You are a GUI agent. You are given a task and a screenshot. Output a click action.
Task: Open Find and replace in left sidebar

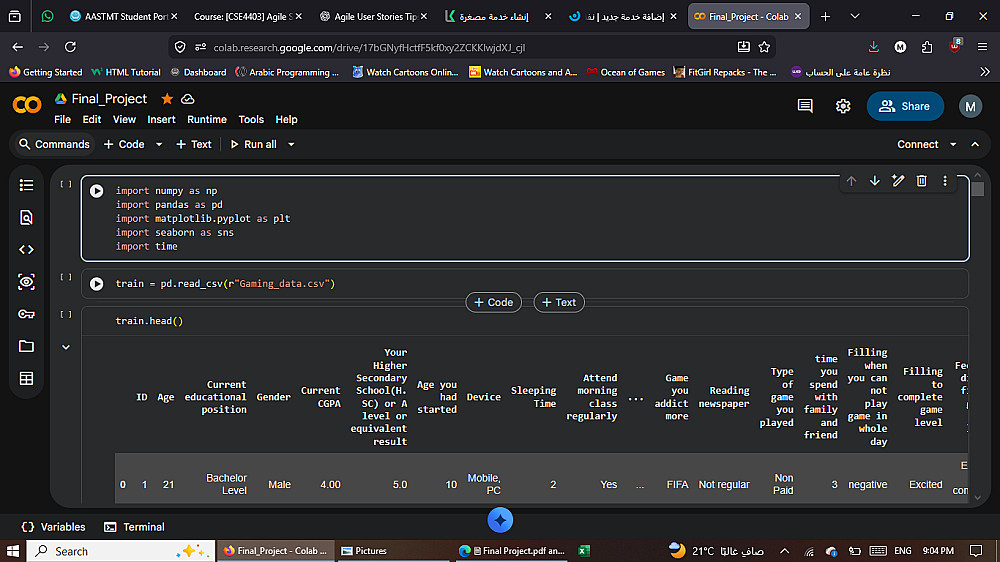point(26,217)
